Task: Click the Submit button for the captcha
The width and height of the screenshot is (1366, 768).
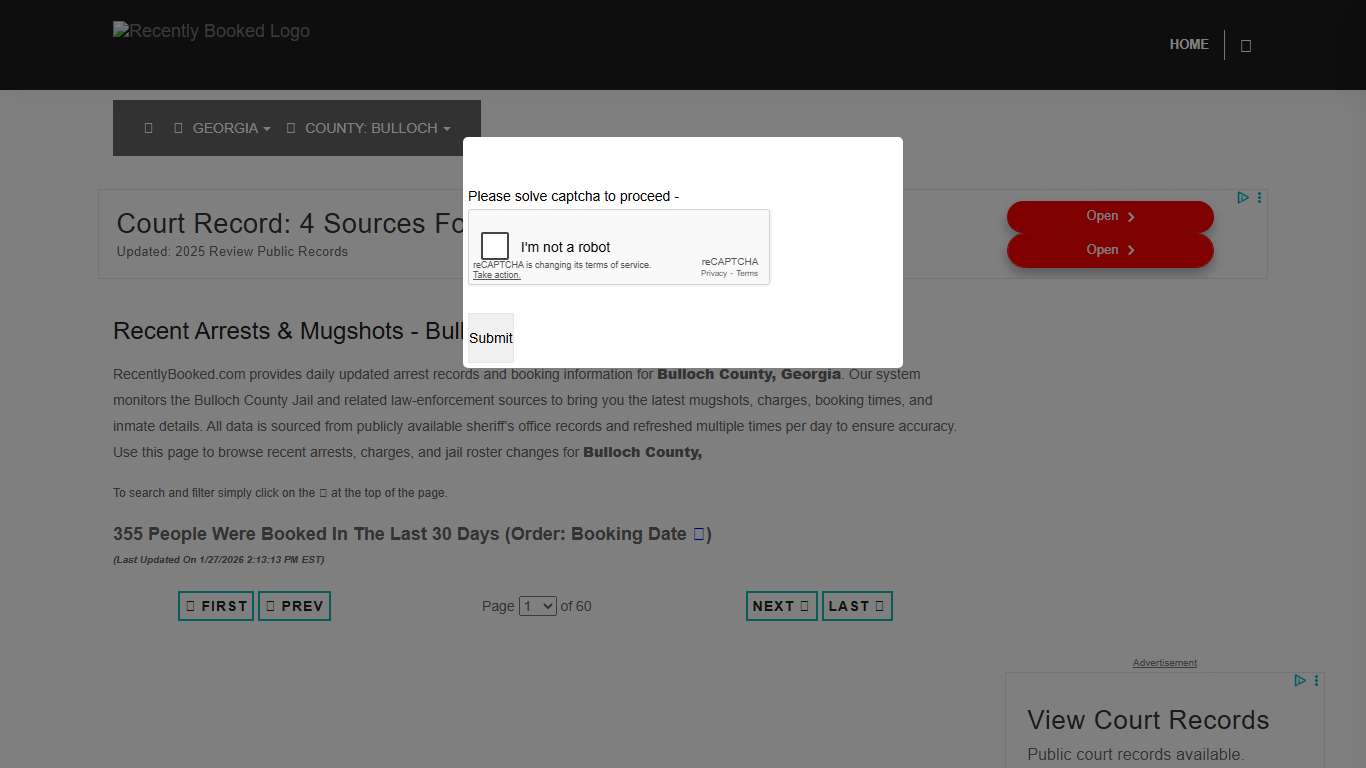Action: pos(490,338)
